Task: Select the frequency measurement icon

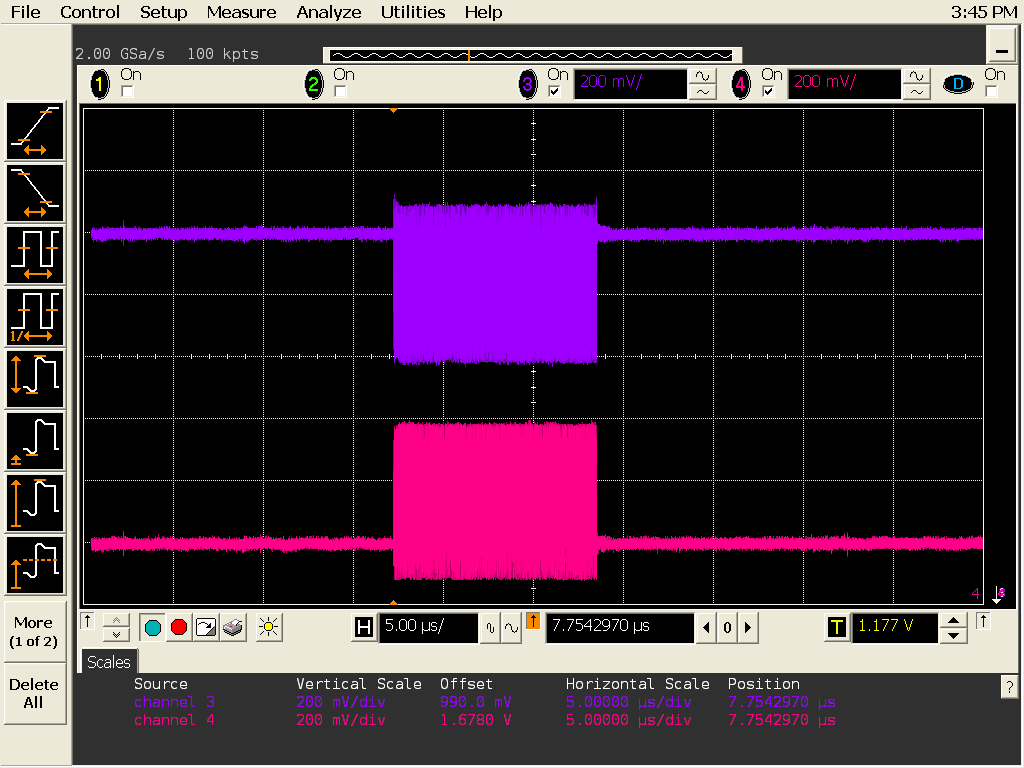Action: [35, 317]
